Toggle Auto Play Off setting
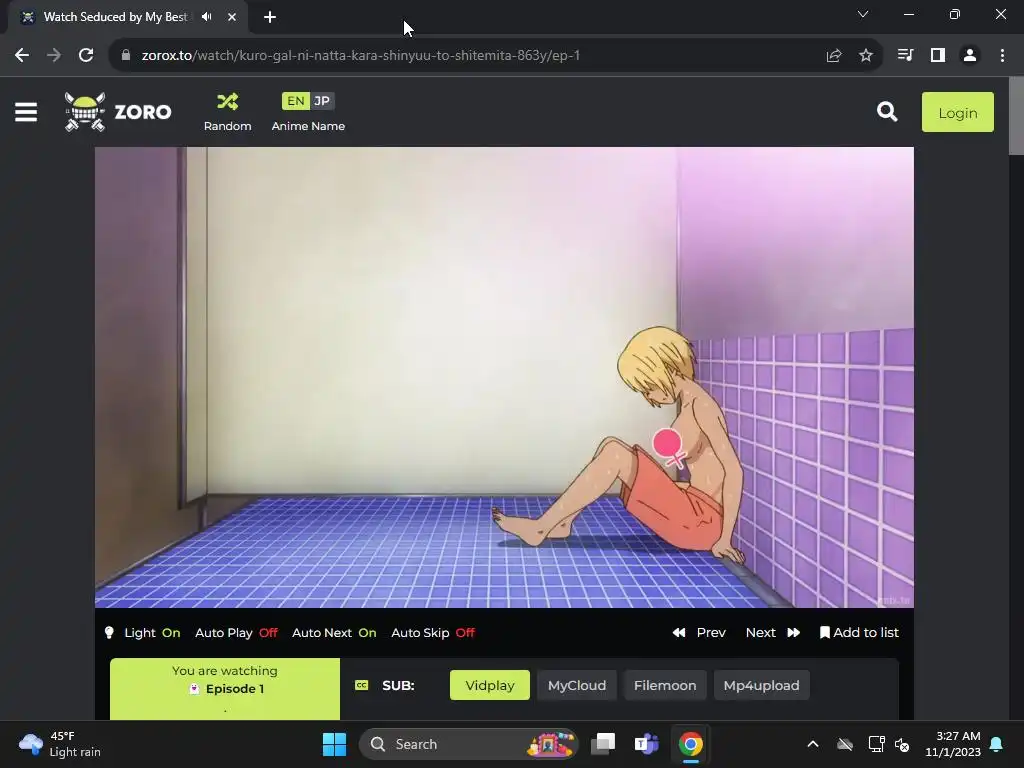This screenshot has height=768, width=1024. coord(236,633)
